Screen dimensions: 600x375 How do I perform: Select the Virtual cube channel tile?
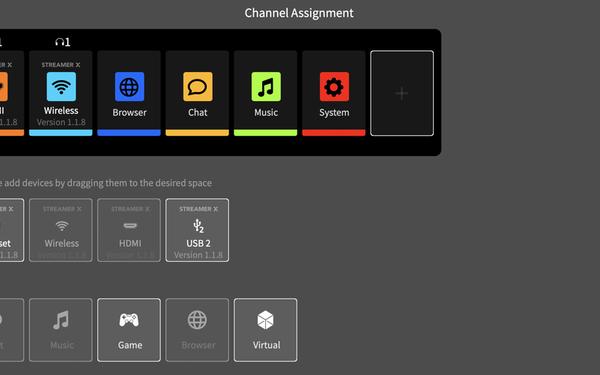pyautogui.click(x=266, y=330)
